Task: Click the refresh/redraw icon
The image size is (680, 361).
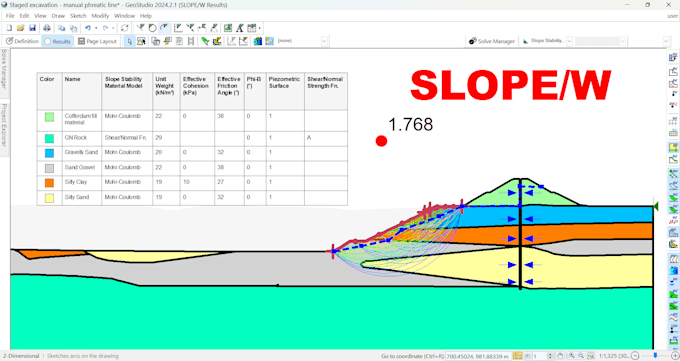Action: [124, 28]
